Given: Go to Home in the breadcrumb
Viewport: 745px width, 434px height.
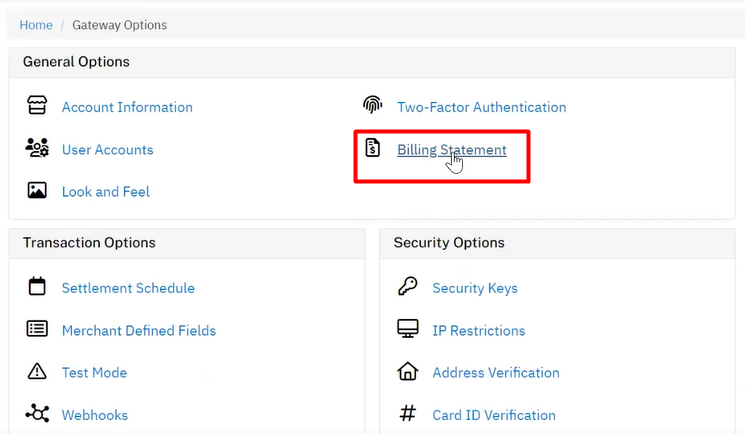Looking at the screenshot, I should (36, 25).
